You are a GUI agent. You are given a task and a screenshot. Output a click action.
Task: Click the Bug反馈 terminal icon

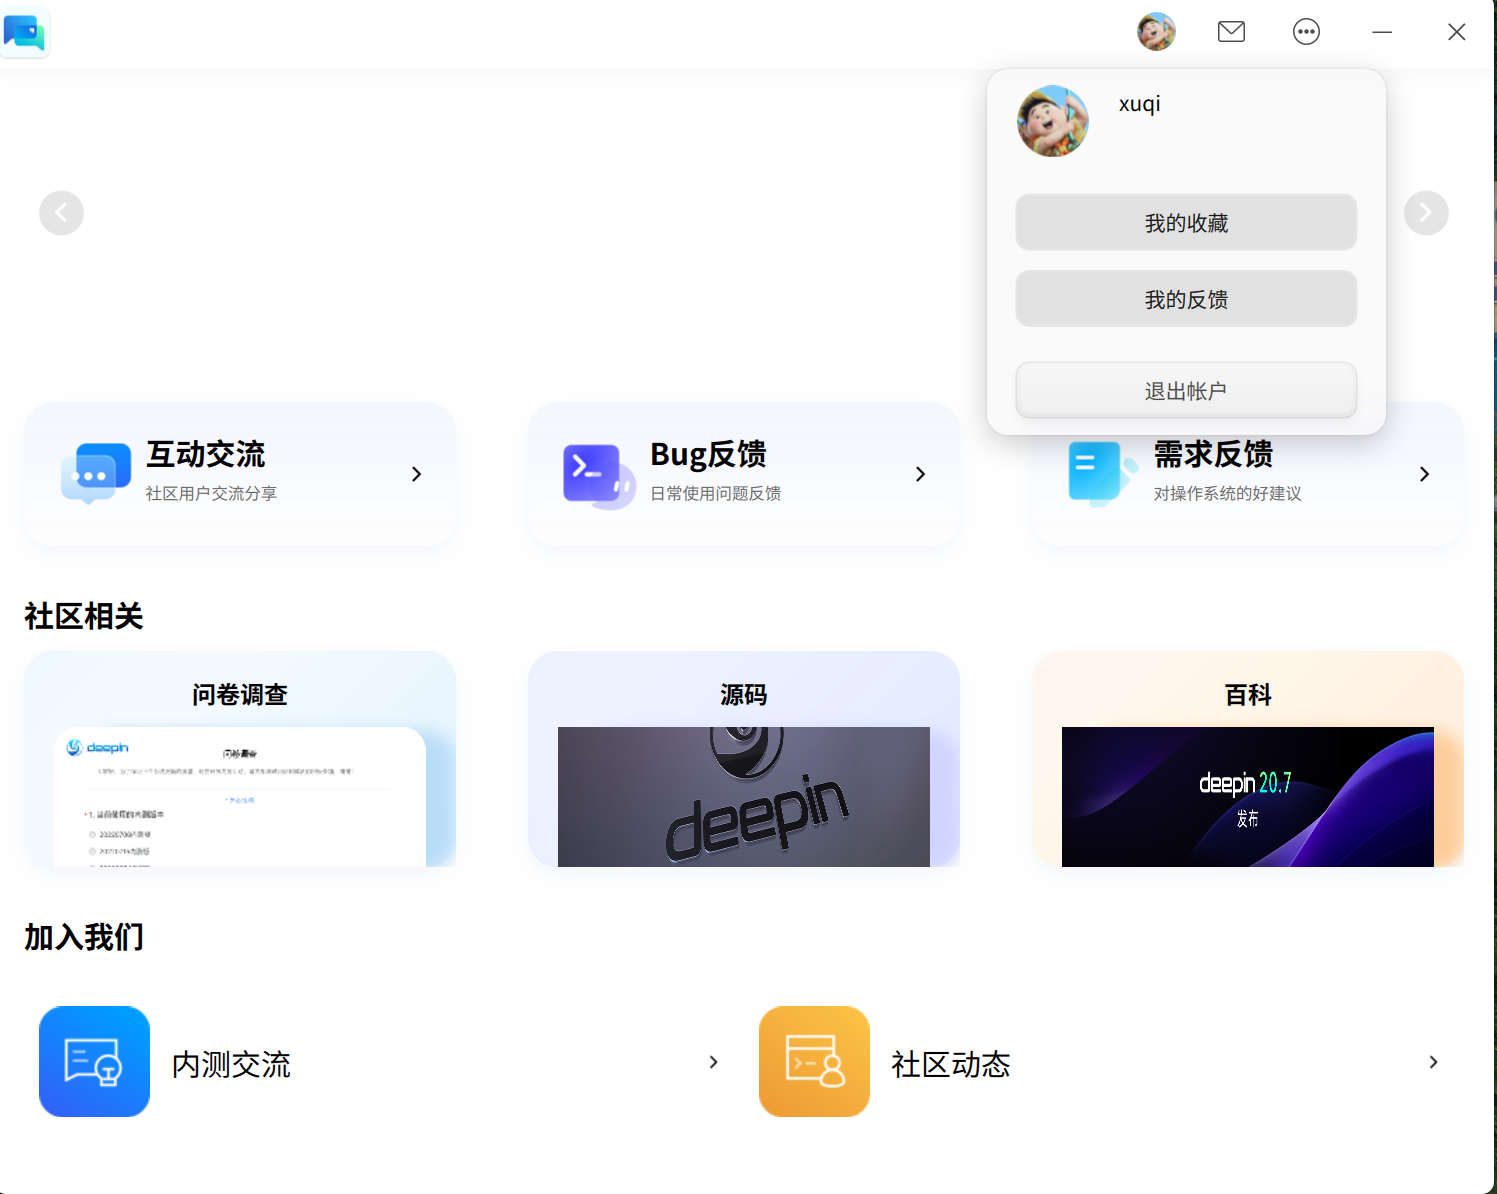(599, 476)
